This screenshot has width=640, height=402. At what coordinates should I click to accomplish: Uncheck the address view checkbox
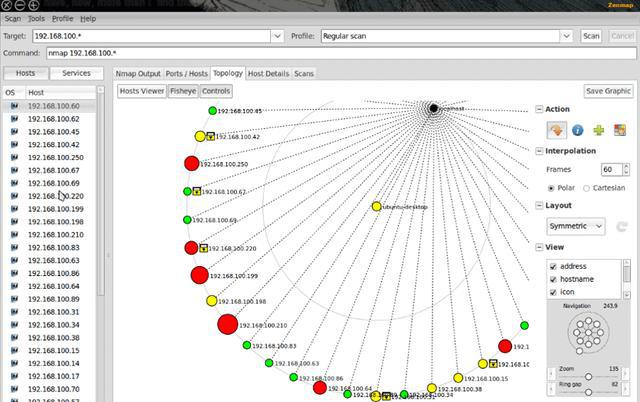[x=553, y=267]
